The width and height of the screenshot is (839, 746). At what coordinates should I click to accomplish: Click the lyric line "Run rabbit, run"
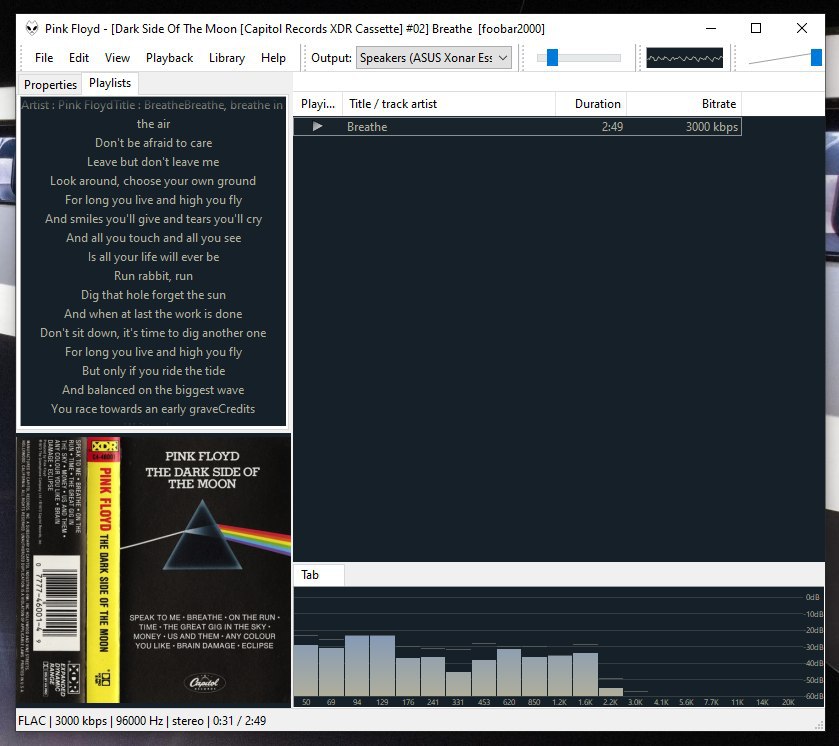(x=154, y=276)
